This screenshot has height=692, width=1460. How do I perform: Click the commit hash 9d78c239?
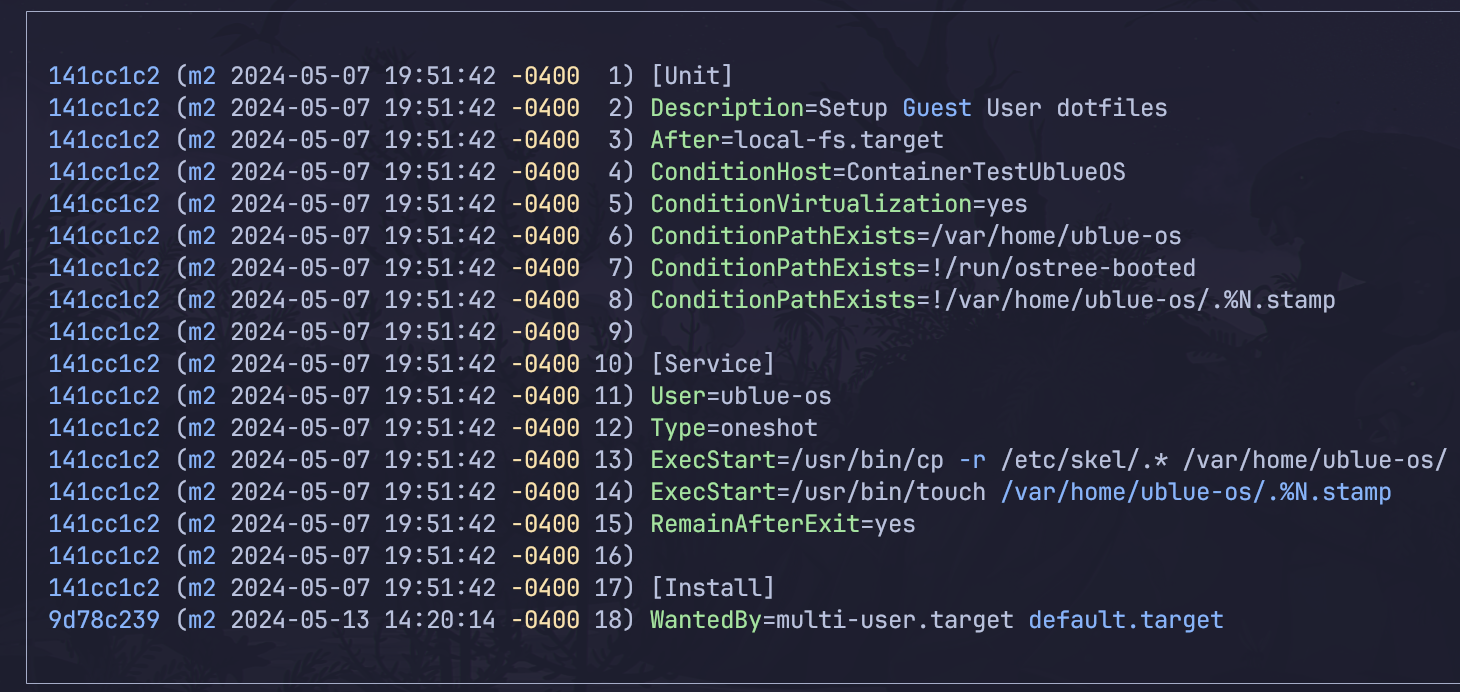104,620
